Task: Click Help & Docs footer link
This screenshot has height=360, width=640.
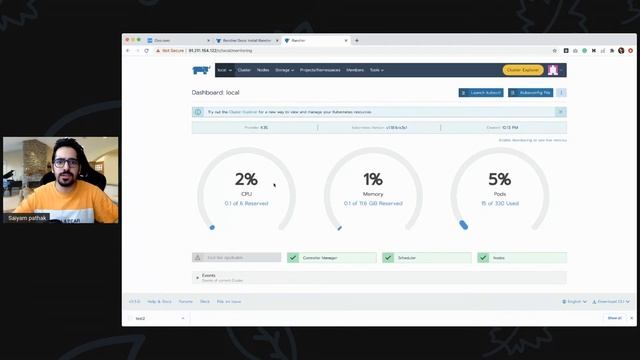Action: (159, 301)
